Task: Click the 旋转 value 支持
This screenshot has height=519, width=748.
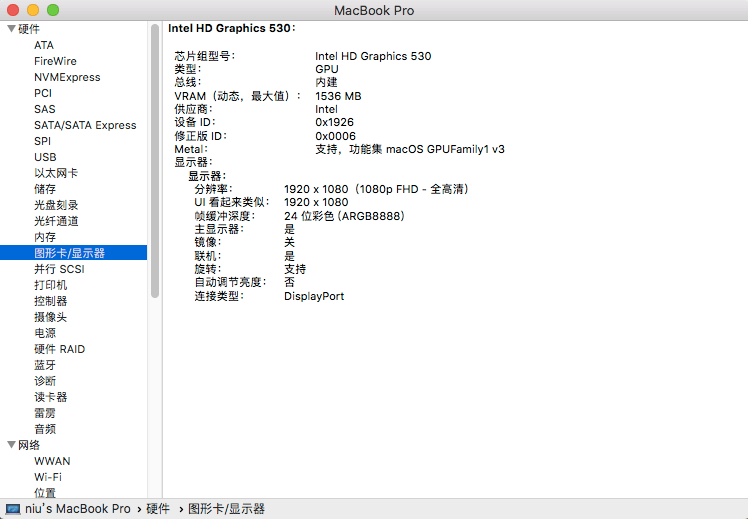Action: point(295,269)
